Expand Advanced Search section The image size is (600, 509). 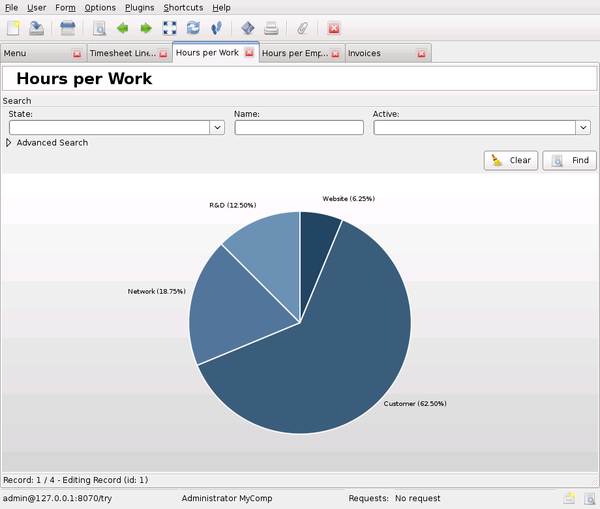coord(8,143)
